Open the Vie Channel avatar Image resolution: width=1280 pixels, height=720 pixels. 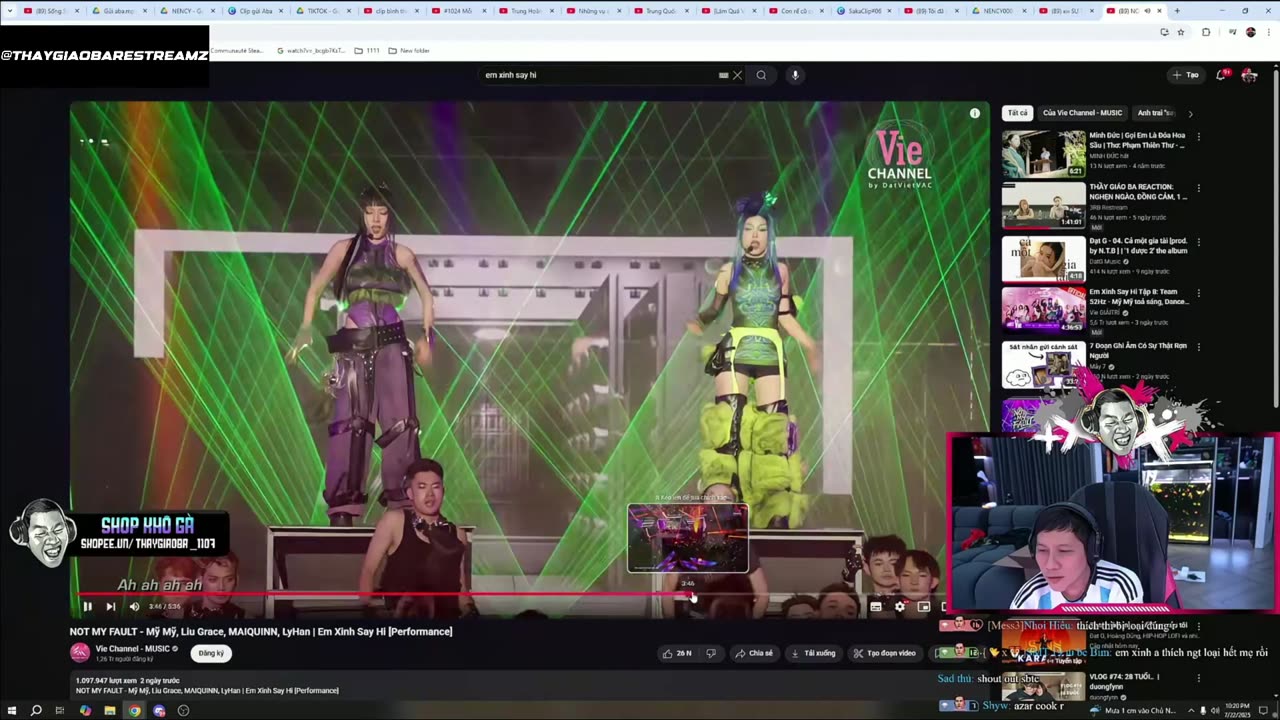pyautogui.click(x=80, y=653)
